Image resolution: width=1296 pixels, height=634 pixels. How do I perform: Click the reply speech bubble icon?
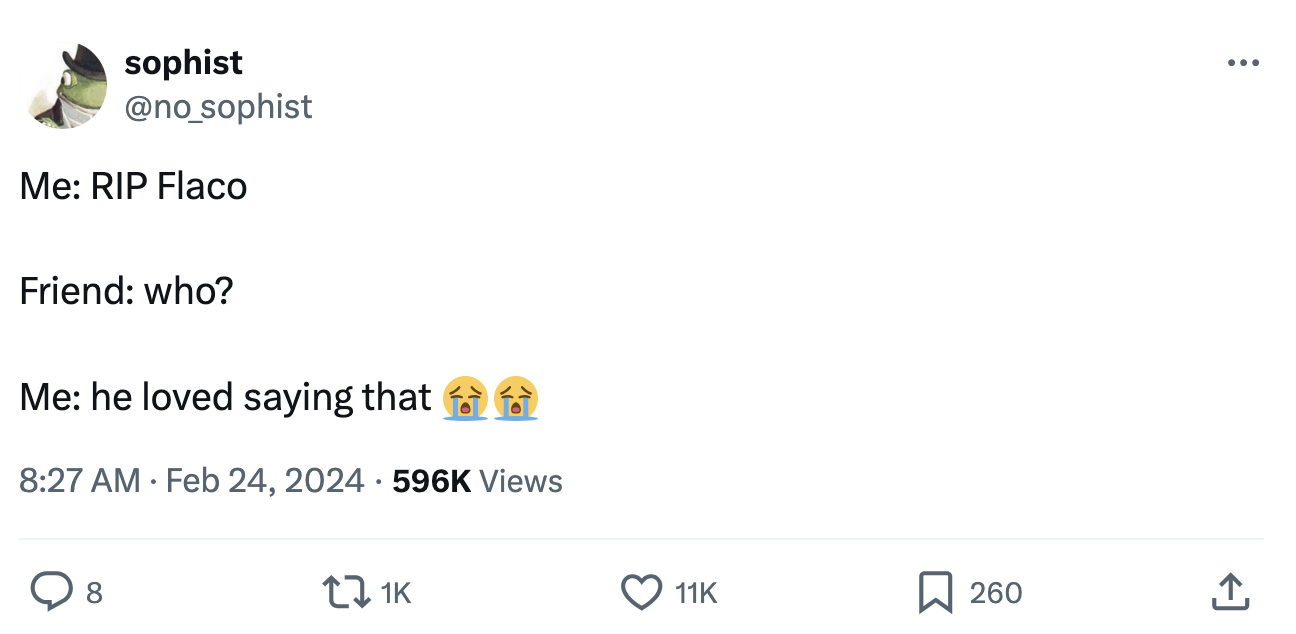coord(47,592)
